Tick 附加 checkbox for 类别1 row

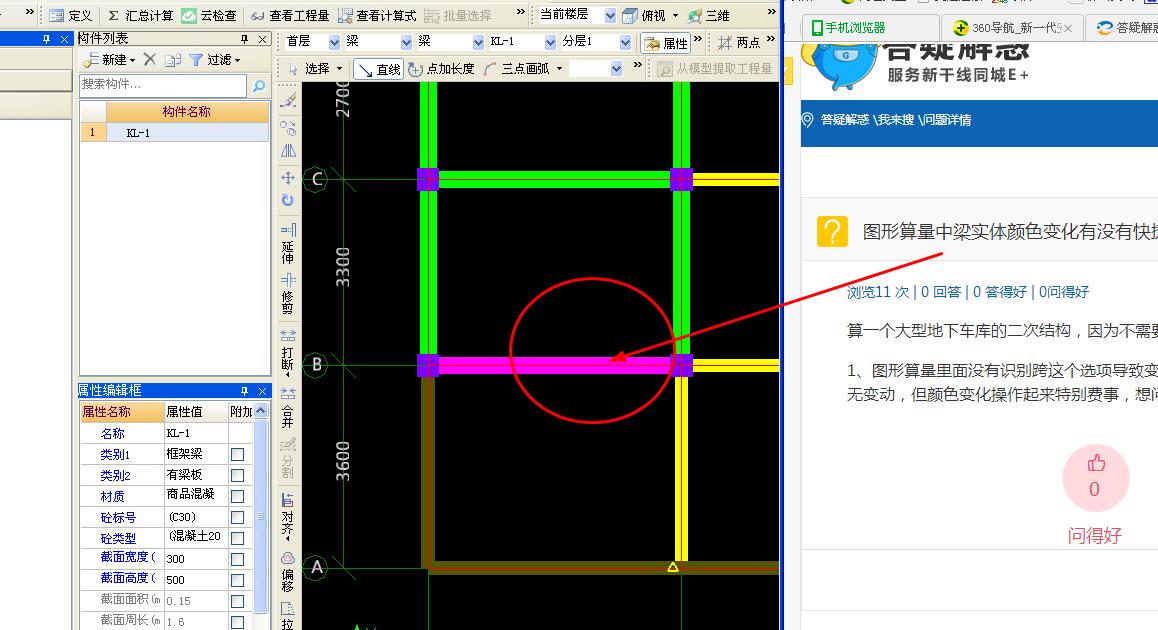pos(238,455)
